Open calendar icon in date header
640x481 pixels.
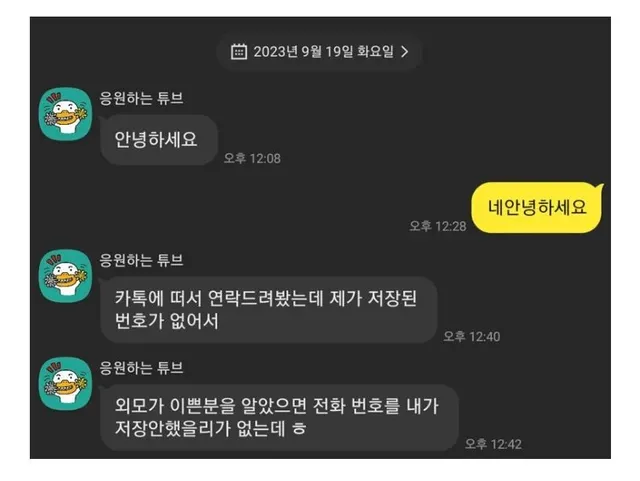point(239,52)
